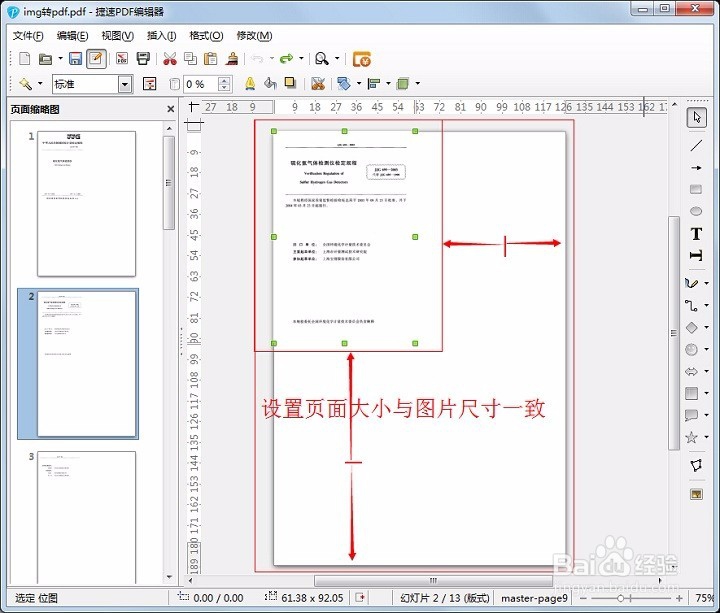
Task: Click the Save floppy disk icon
Action: (75, 59)
